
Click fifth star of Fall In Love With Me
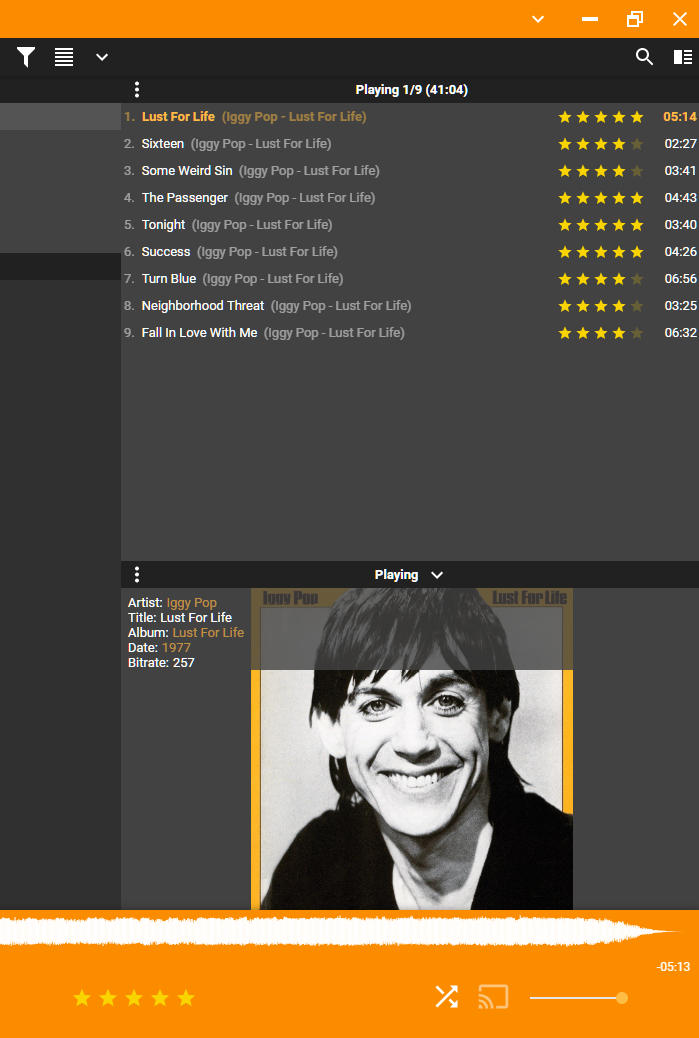[637, 333]
